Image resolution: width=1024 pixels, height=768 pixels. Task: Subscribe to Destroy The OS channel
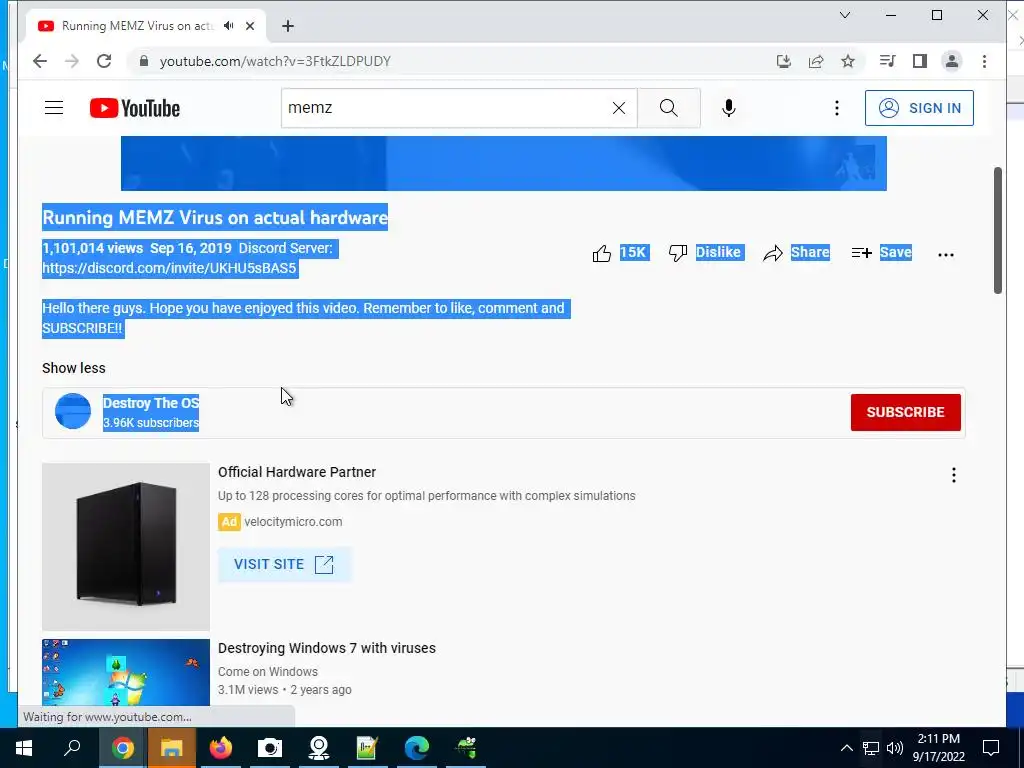click(905, 412)
